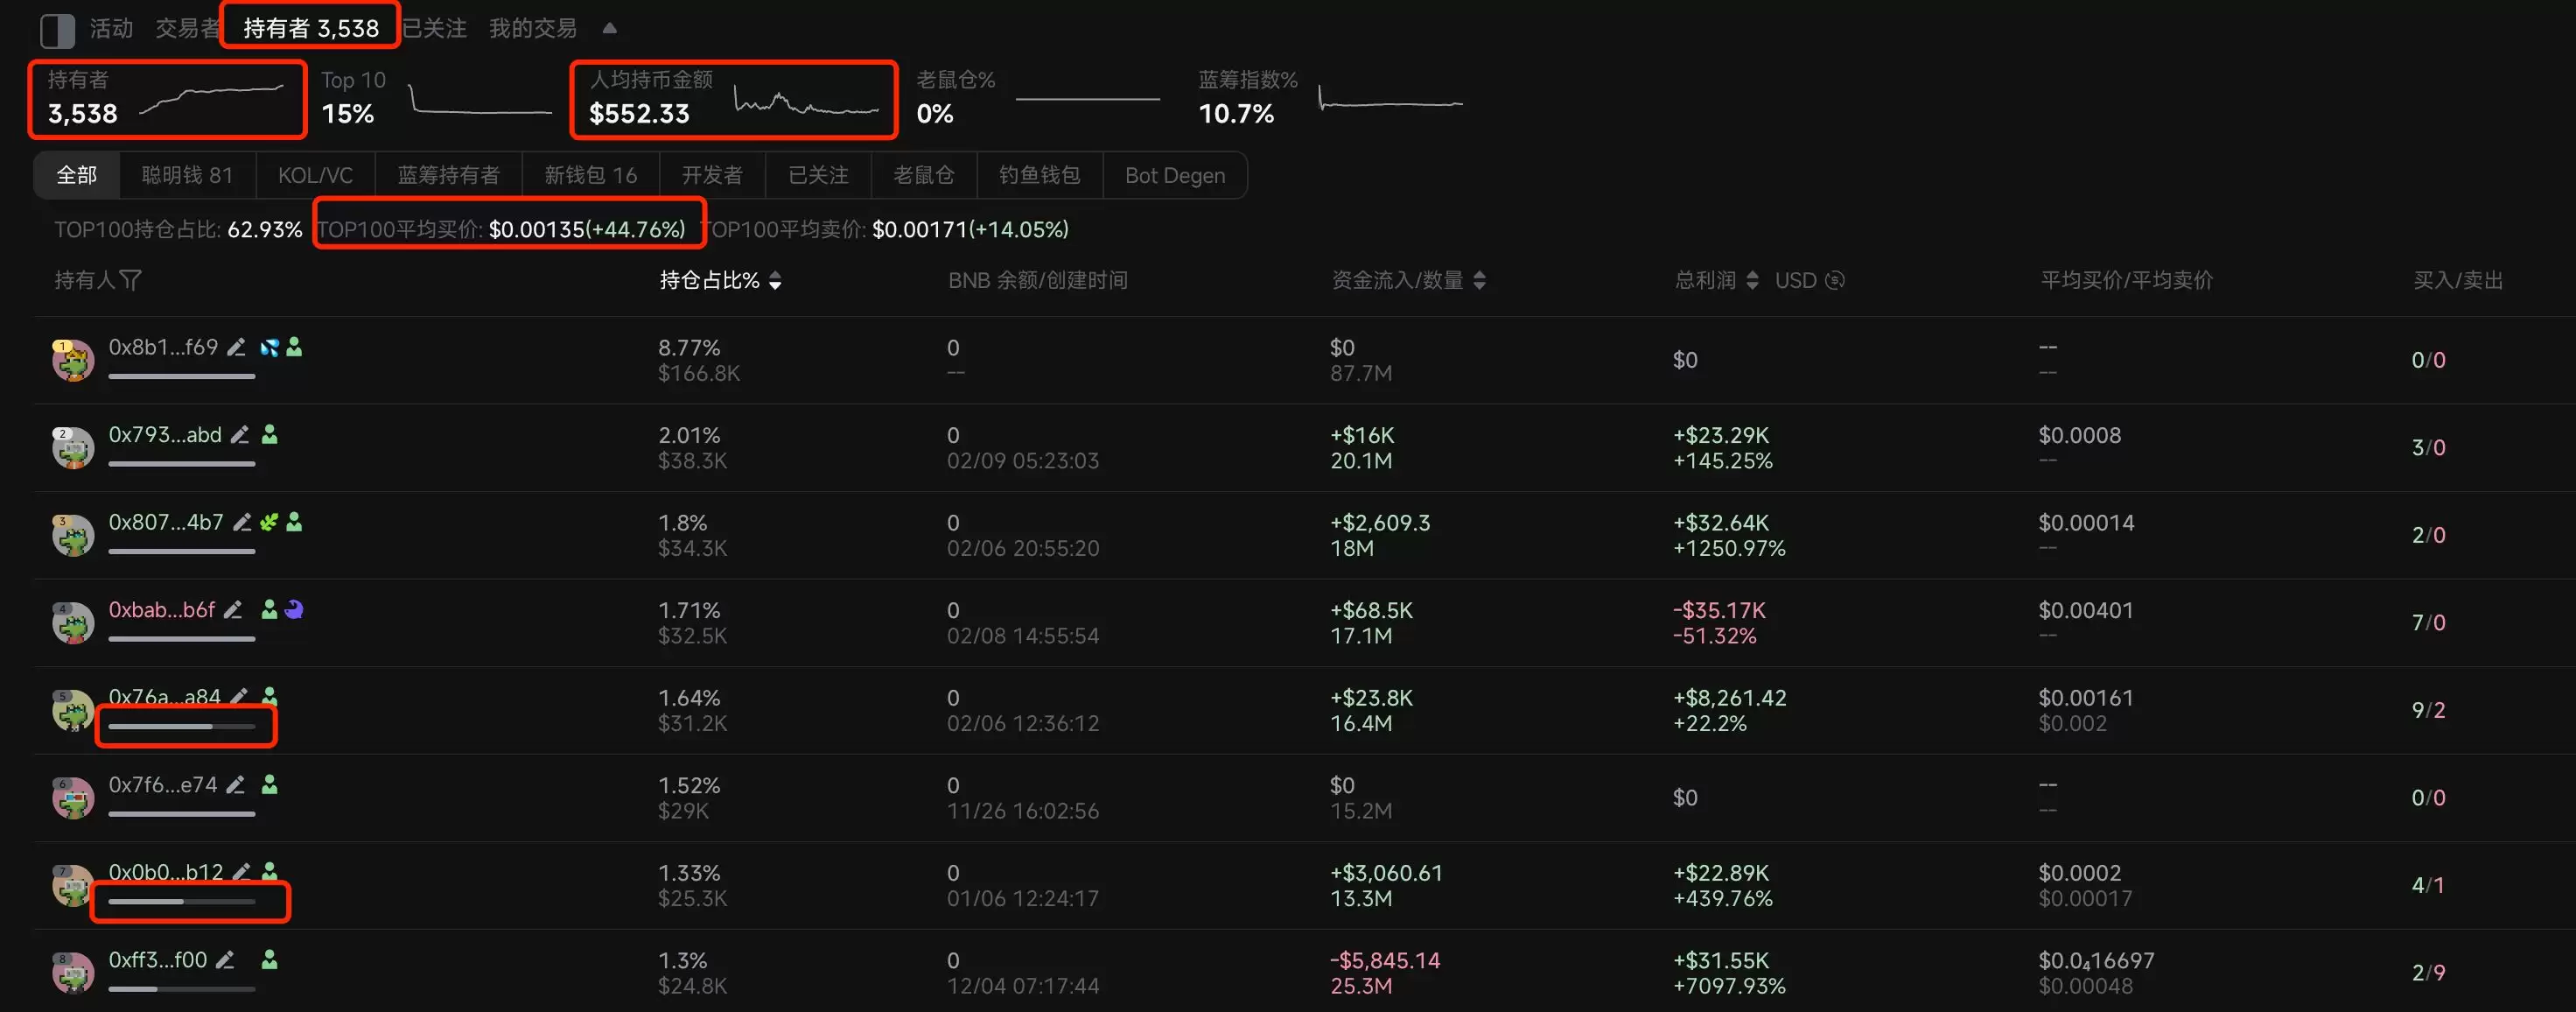Click the person icon beside 0x0b0...b12
The height and width of the screenshot is (1012, 2576).
[270, 871]
